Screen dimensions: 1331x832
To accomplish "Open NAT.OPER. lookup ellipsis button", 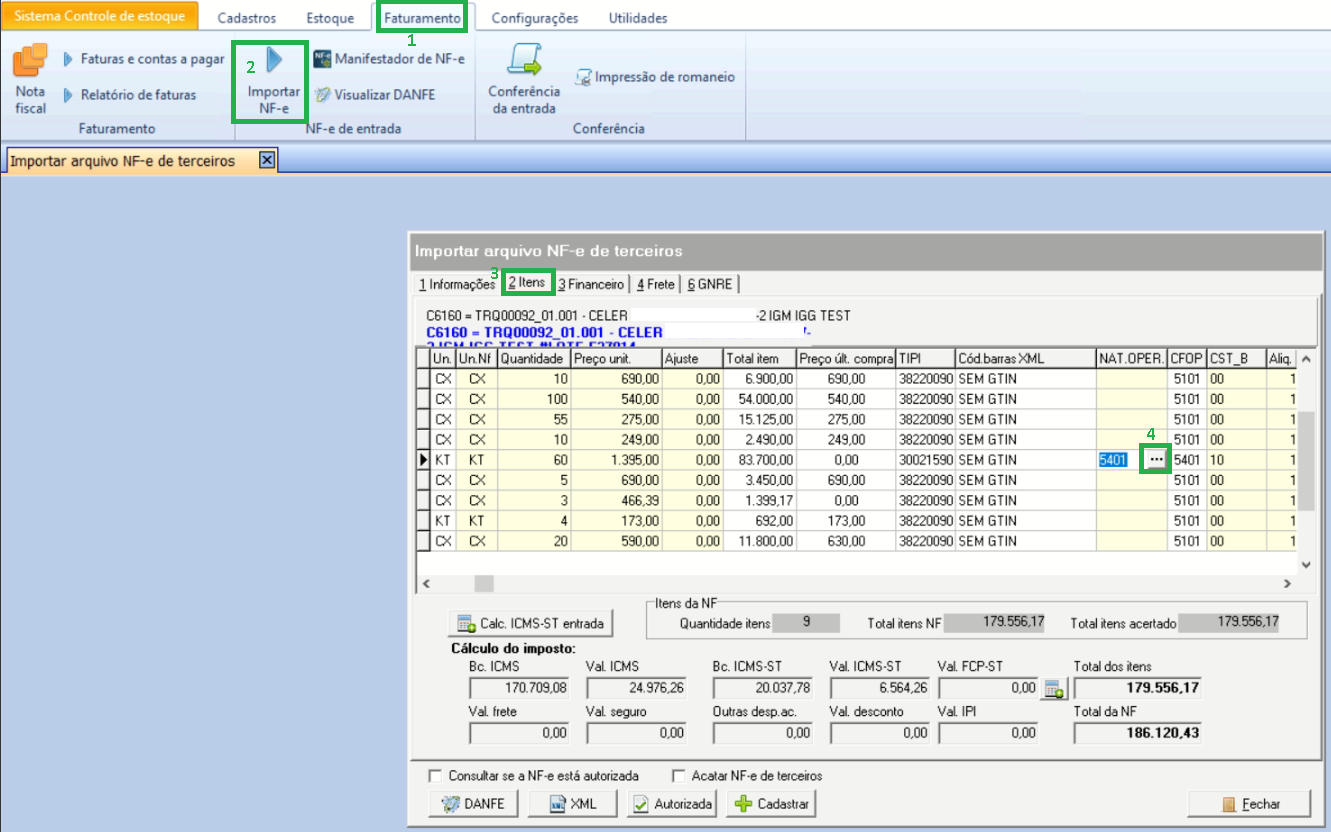I will 1155,459.
